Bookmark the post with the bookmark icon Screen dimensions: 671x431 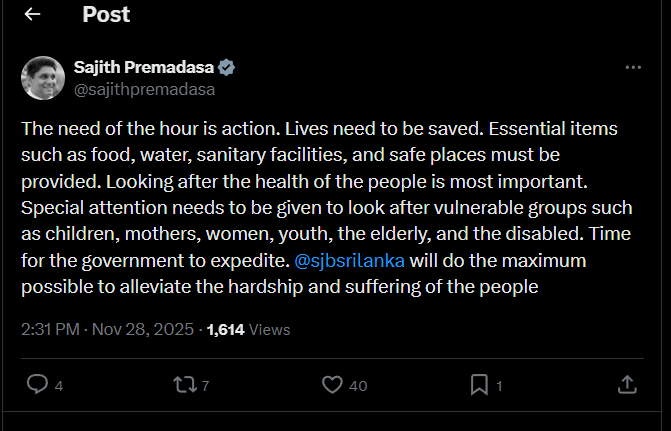coord(480,384)
